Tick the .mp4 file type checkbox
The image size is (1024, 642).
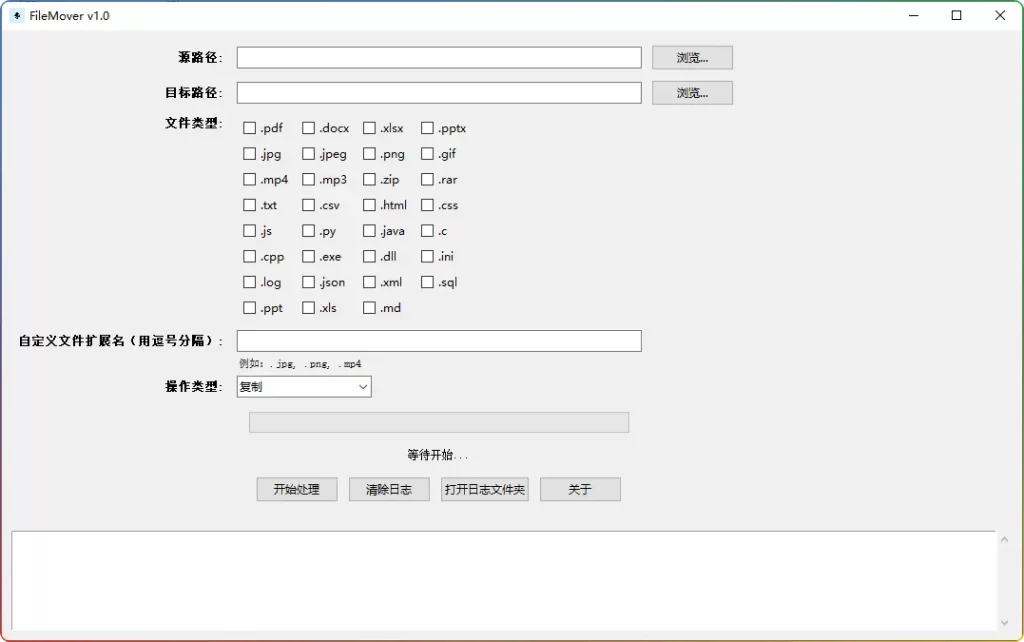(250, 180)
